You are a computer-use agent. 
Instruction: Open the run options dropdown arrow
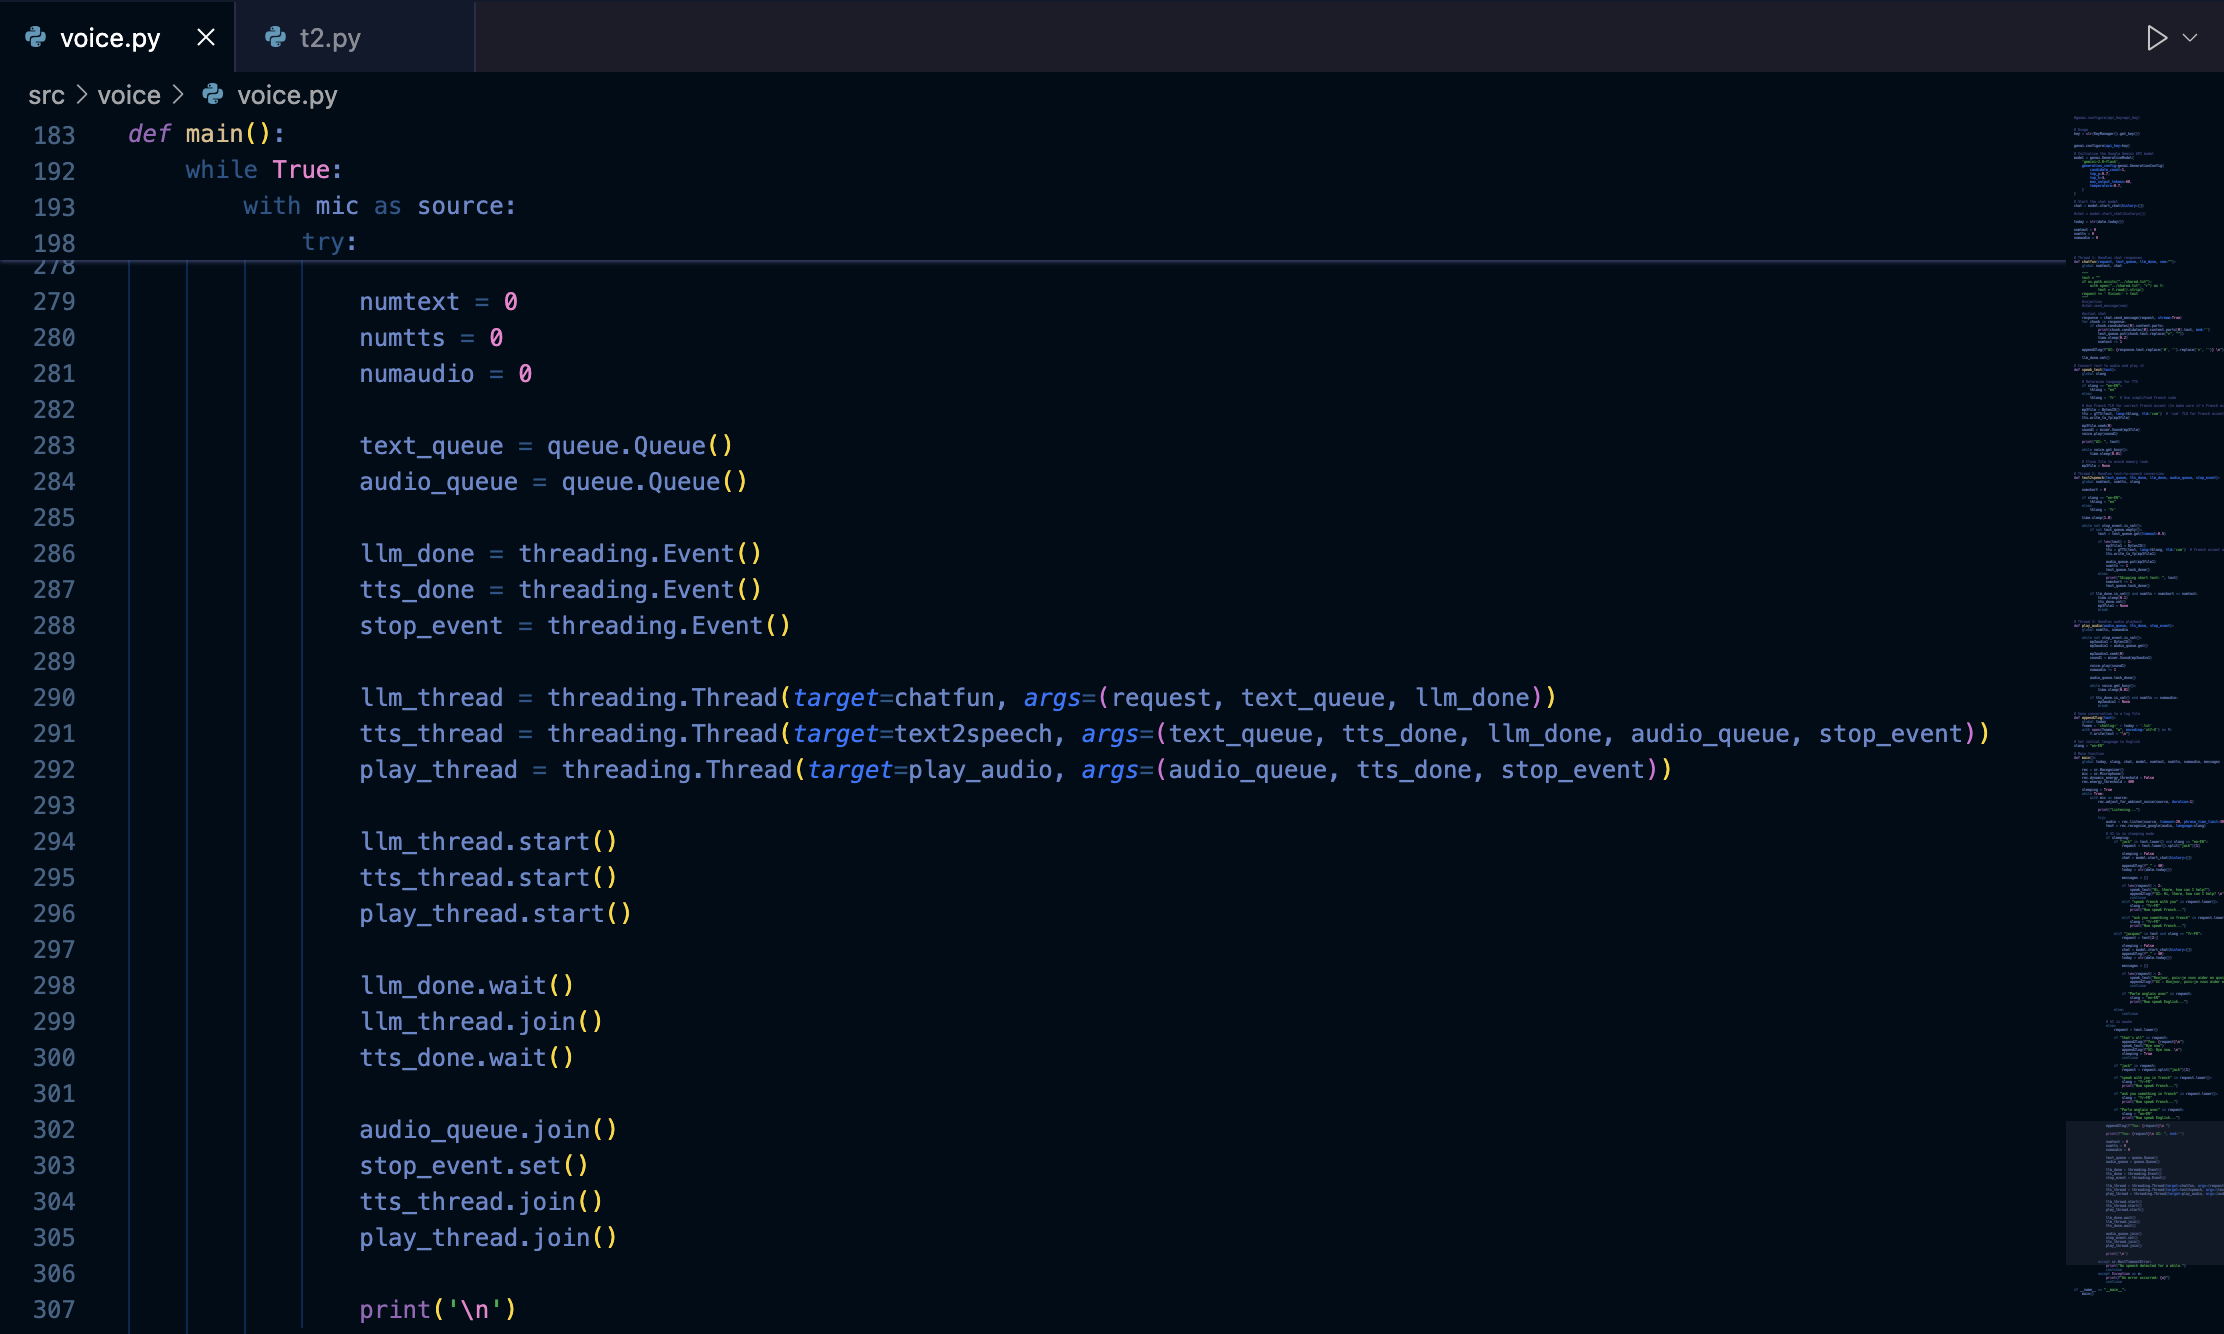click(2190, 38)
